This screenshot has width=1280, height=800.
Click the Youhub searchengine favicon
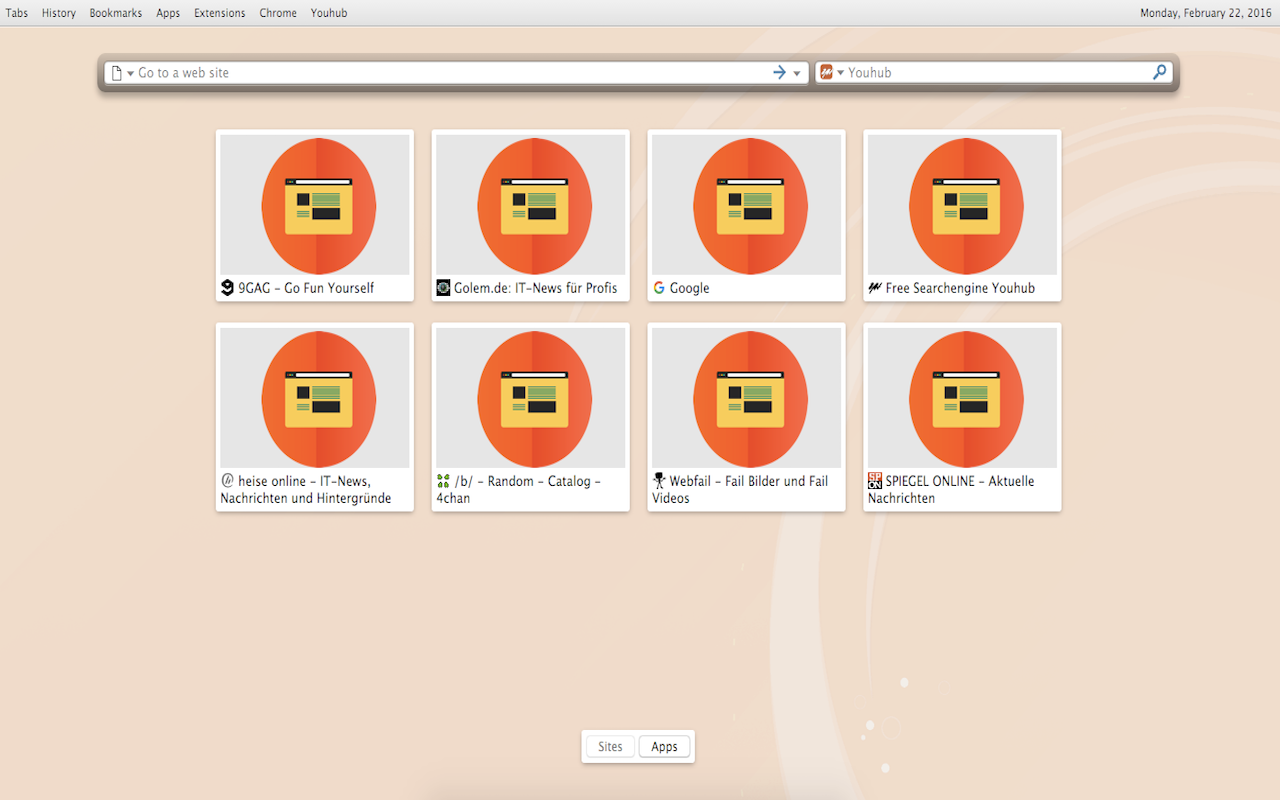(x=875, y=288)
